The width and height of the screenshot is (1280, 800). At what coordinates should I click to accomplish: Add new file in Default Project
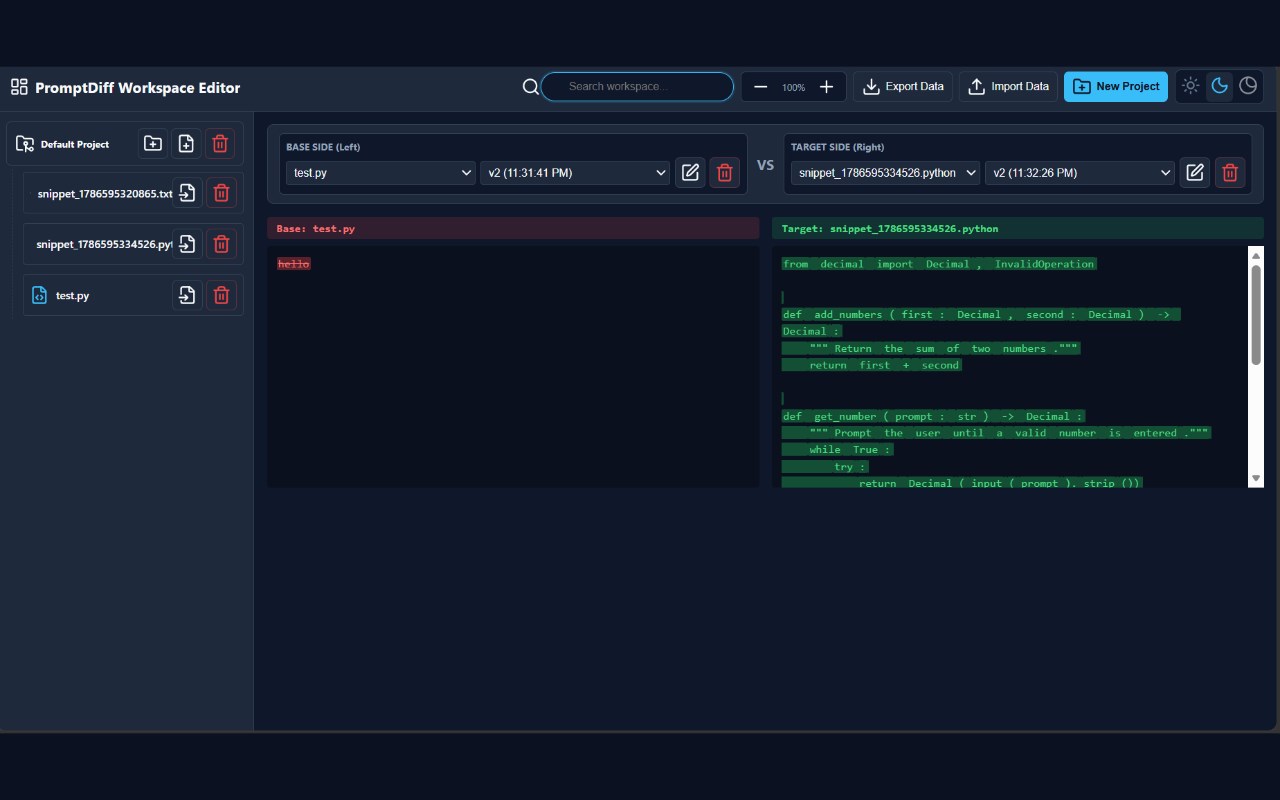coord(186,144)
